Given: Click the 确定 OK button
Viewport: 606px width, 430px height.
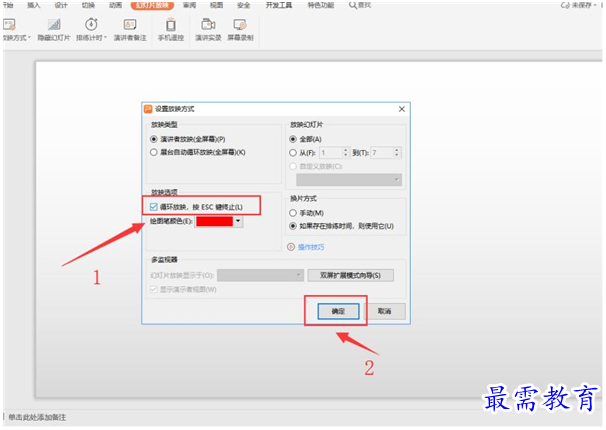Looking at the screenshot, I should (x=338, y=311).
